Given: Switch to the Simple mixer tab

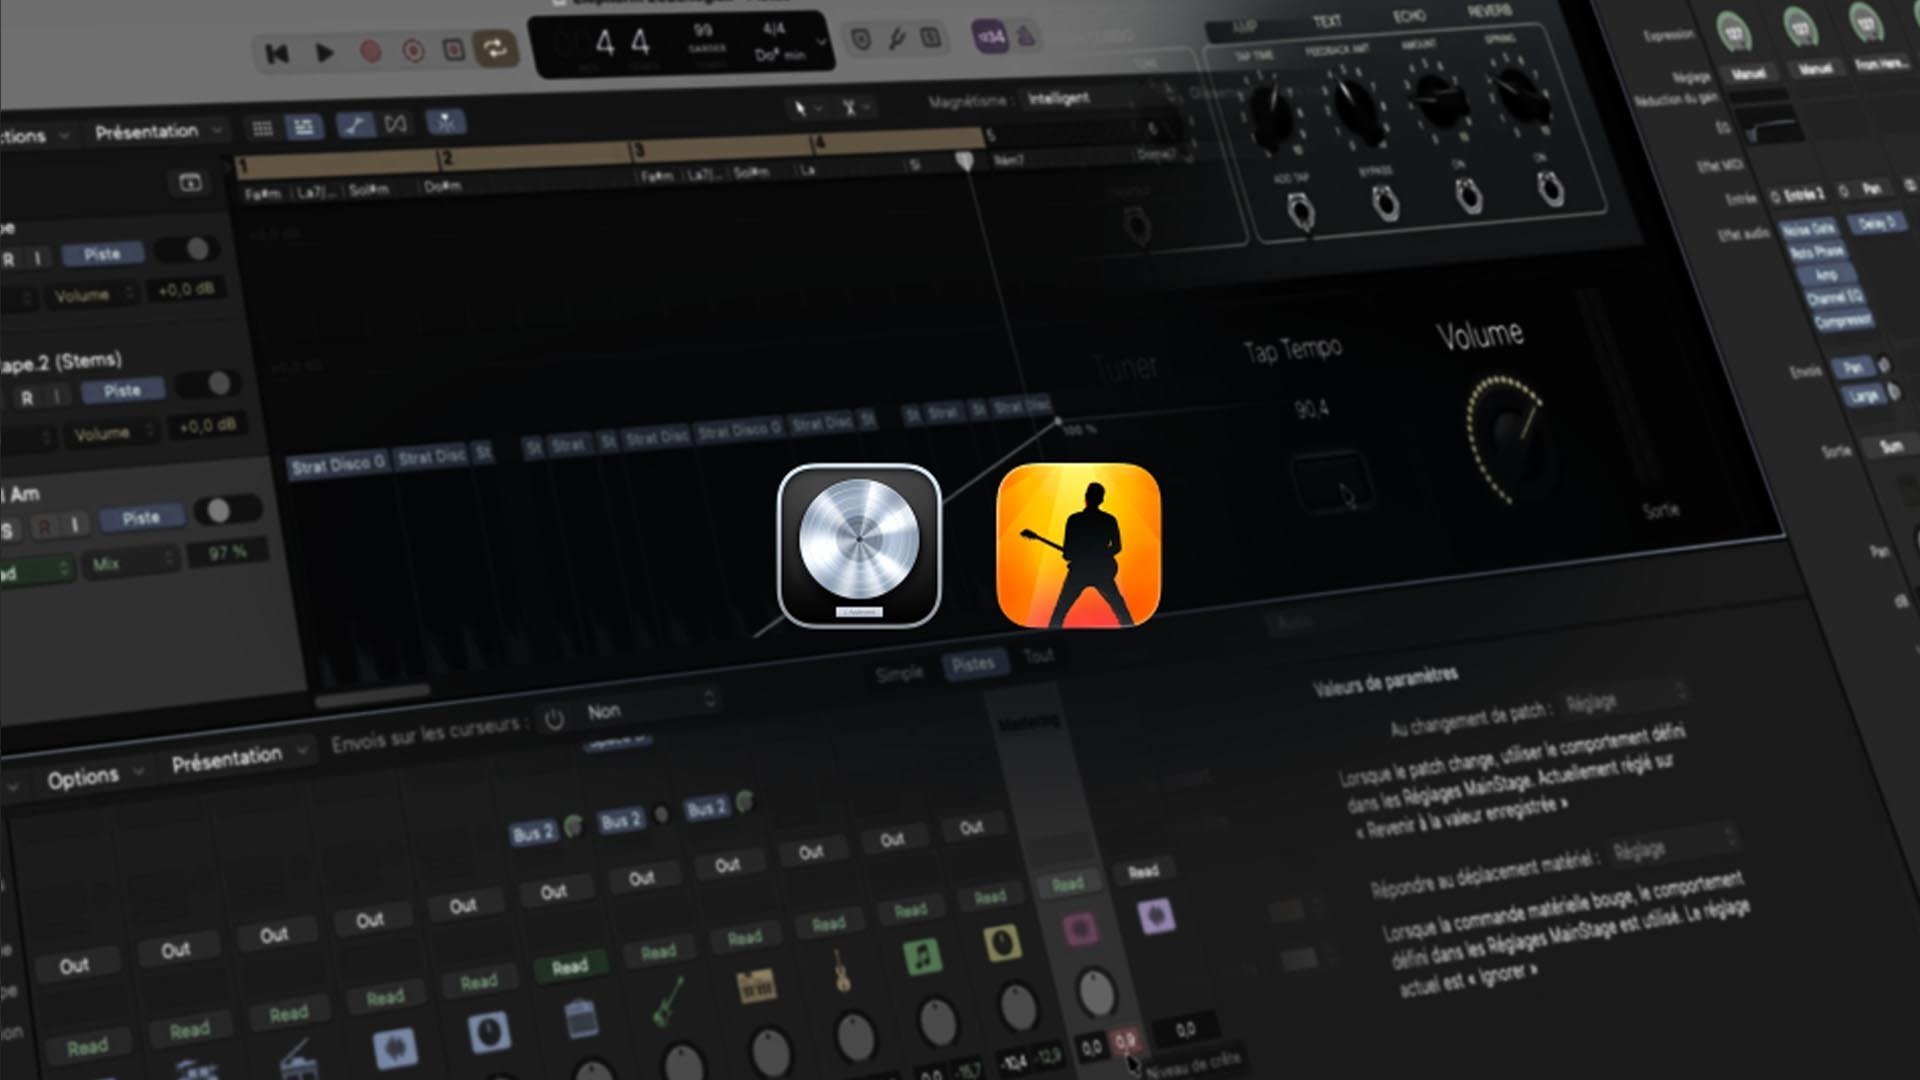Looking at the screenshot, I should 899,674.
